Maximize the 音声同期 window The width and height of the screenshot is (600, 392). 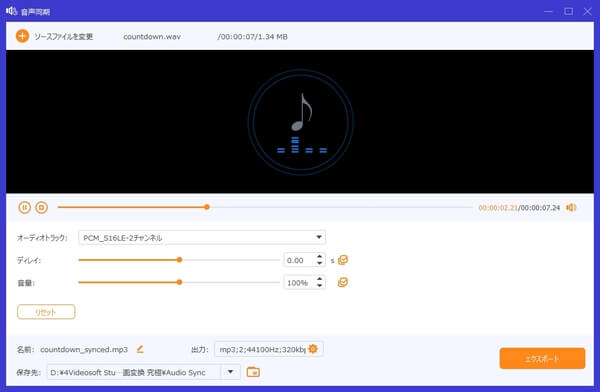pyautogui.click(x=569, y=11)
